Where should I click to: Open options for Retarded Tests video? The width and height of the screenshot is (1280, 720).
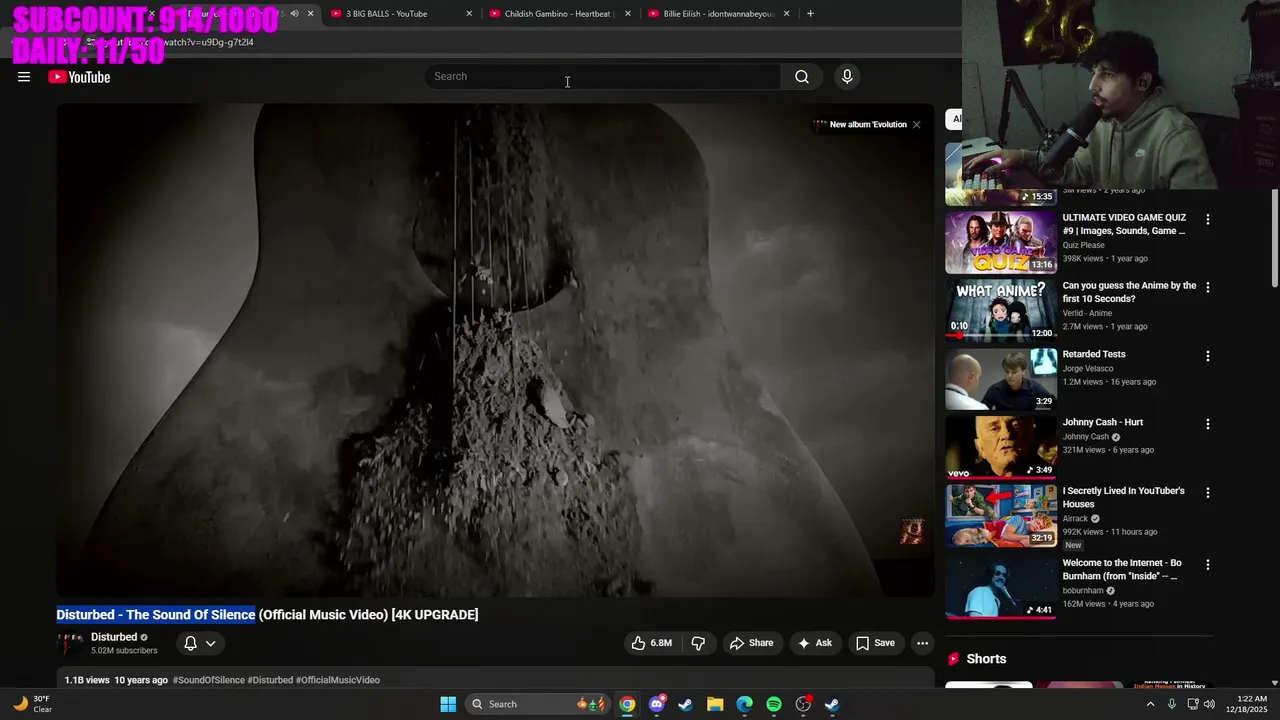[x=1207, y=356]
